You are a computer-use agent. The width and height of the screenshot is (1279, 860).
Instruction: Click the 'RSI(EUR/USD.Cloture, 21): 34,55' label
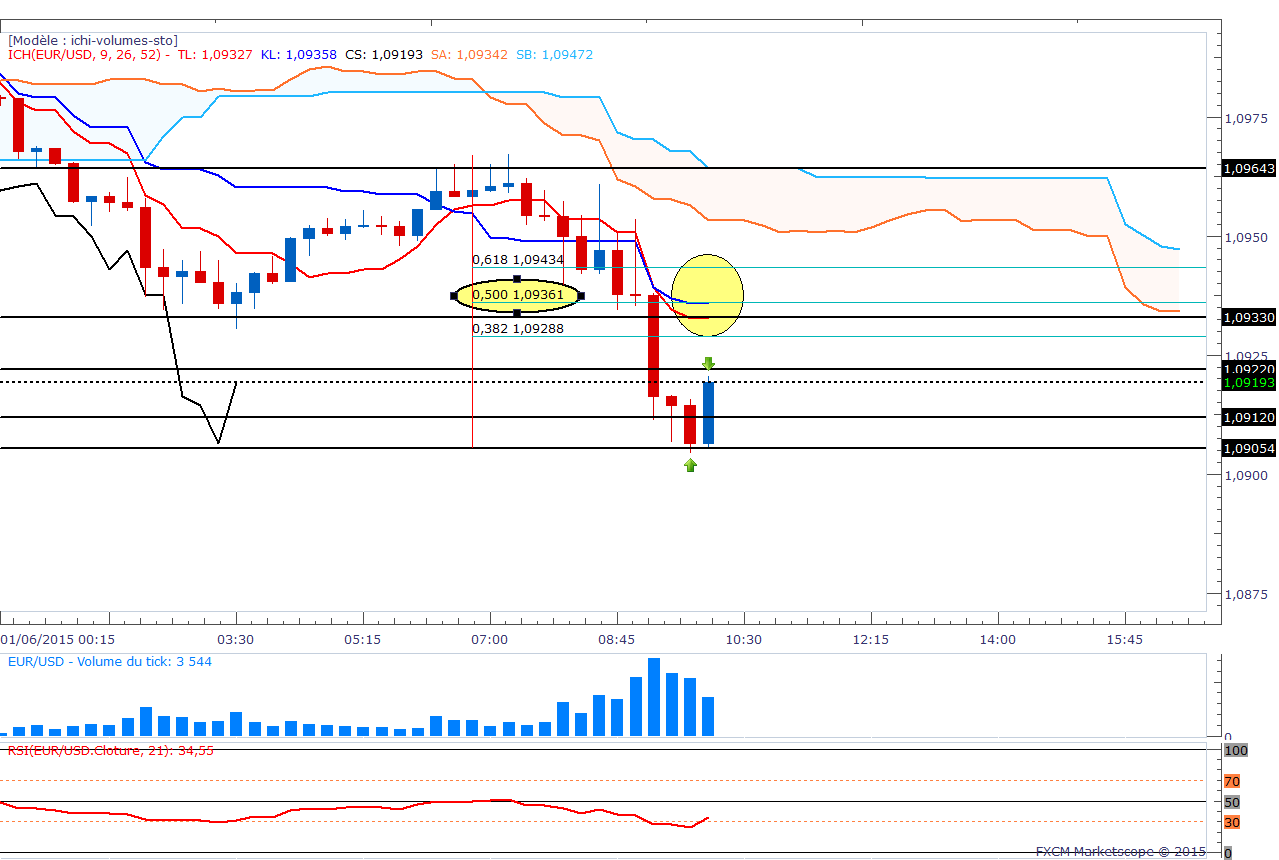pos(111,749)
